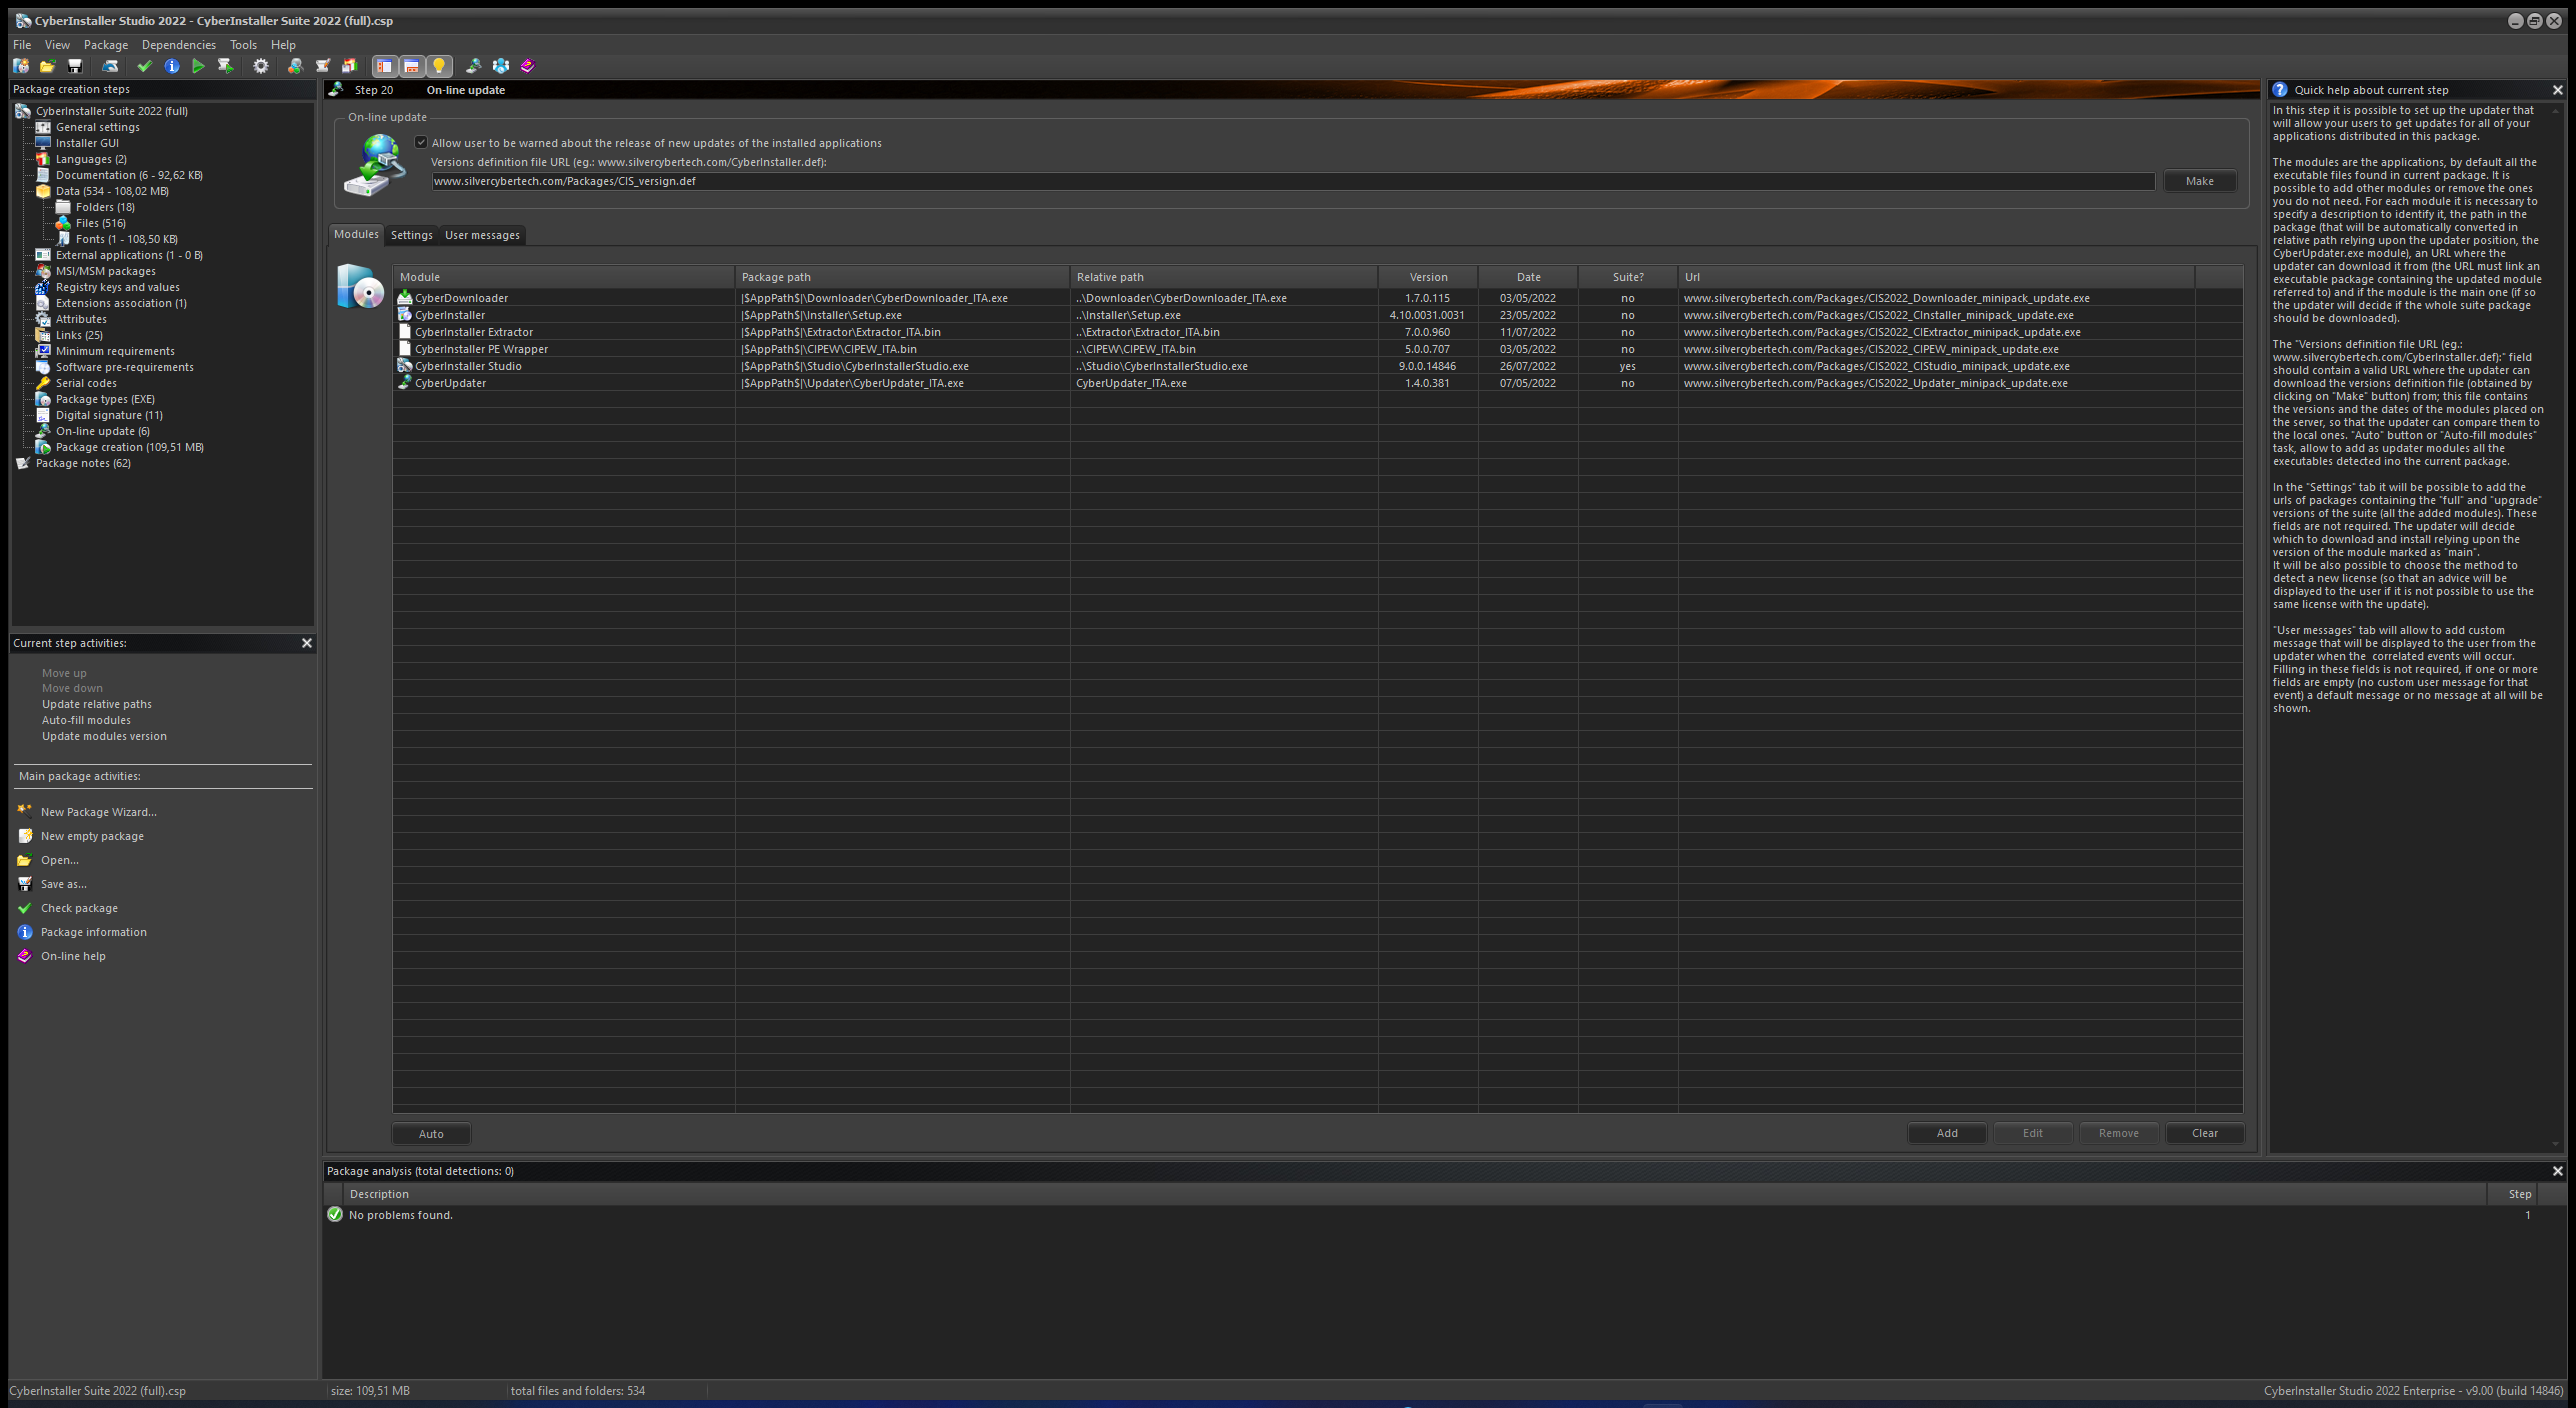This screenshot has width=2576, height=1408.
Task: Click the green play arrow toolbar icon
Action: coord(198,66)
